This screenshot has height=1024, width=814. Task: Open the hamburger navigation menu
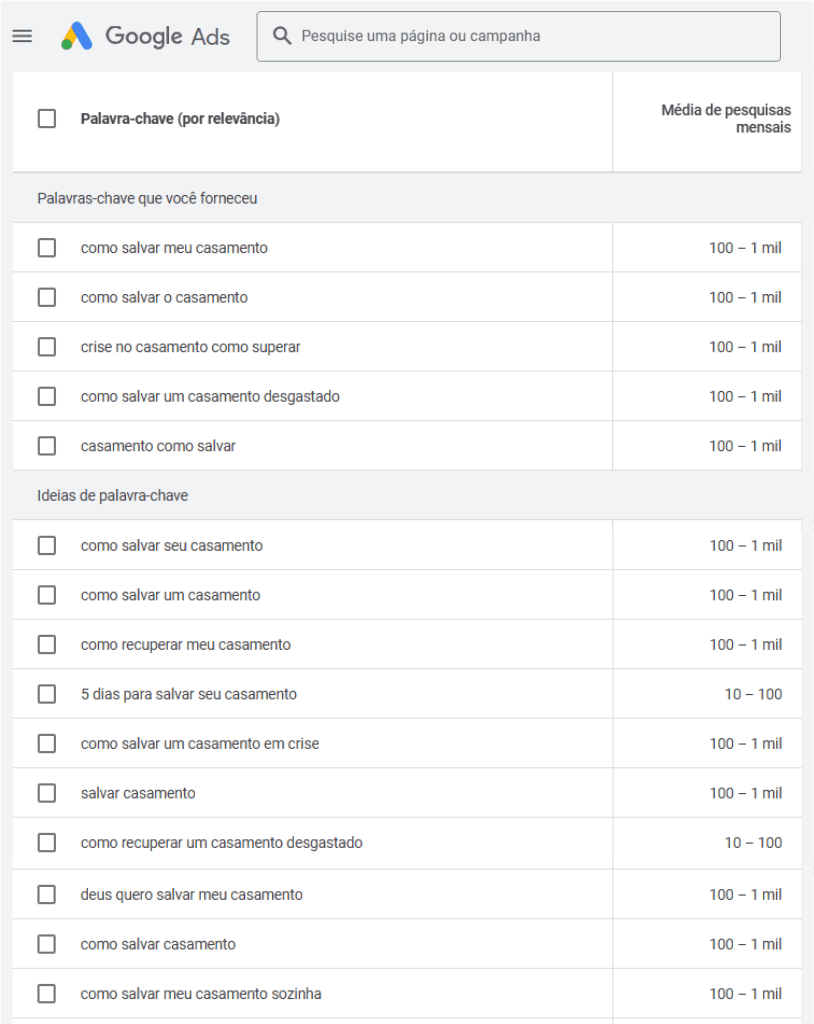(22, 36)
